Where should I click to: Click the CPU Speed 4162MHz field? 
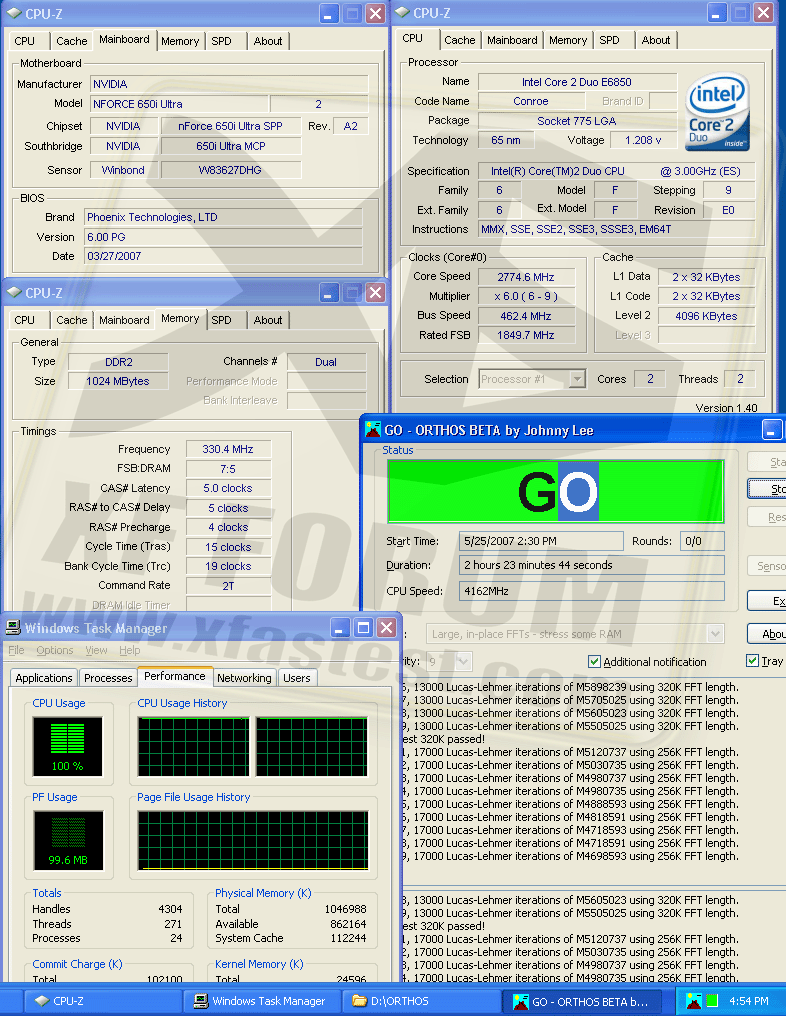coord(591,591)
